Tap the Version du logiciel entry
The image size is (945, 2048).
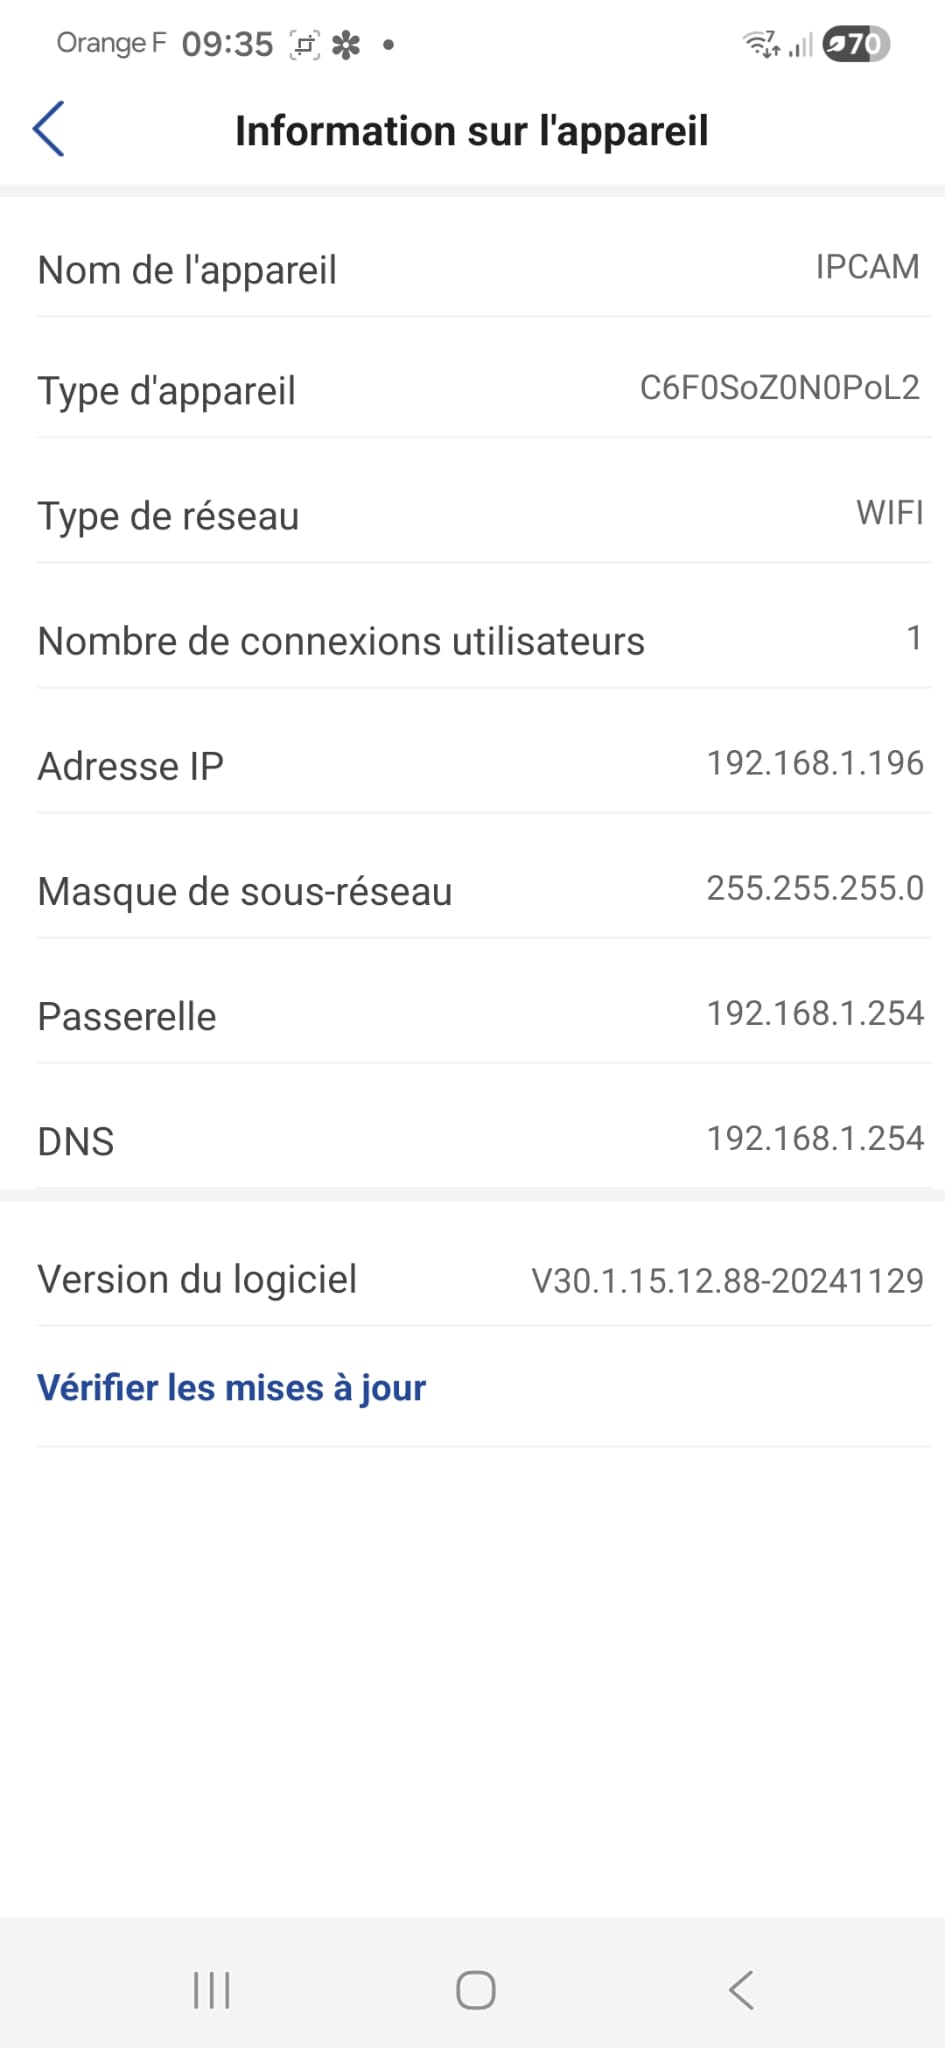[472, 1279]
